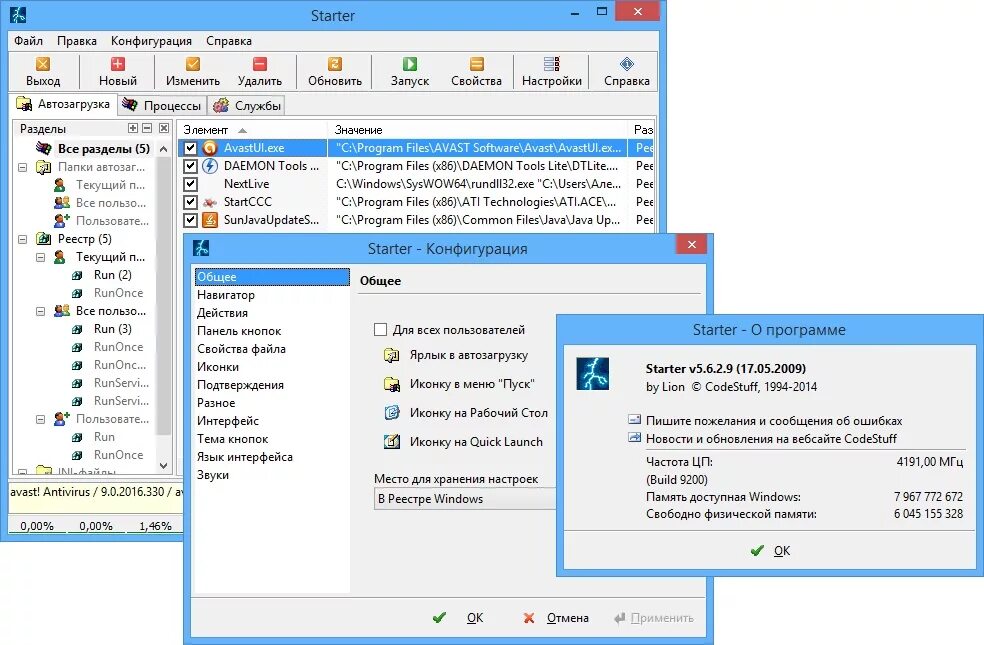Click the tree scrollbar up arrow
This screenshot has height=645, width=984.
click(x=163, y=149)
